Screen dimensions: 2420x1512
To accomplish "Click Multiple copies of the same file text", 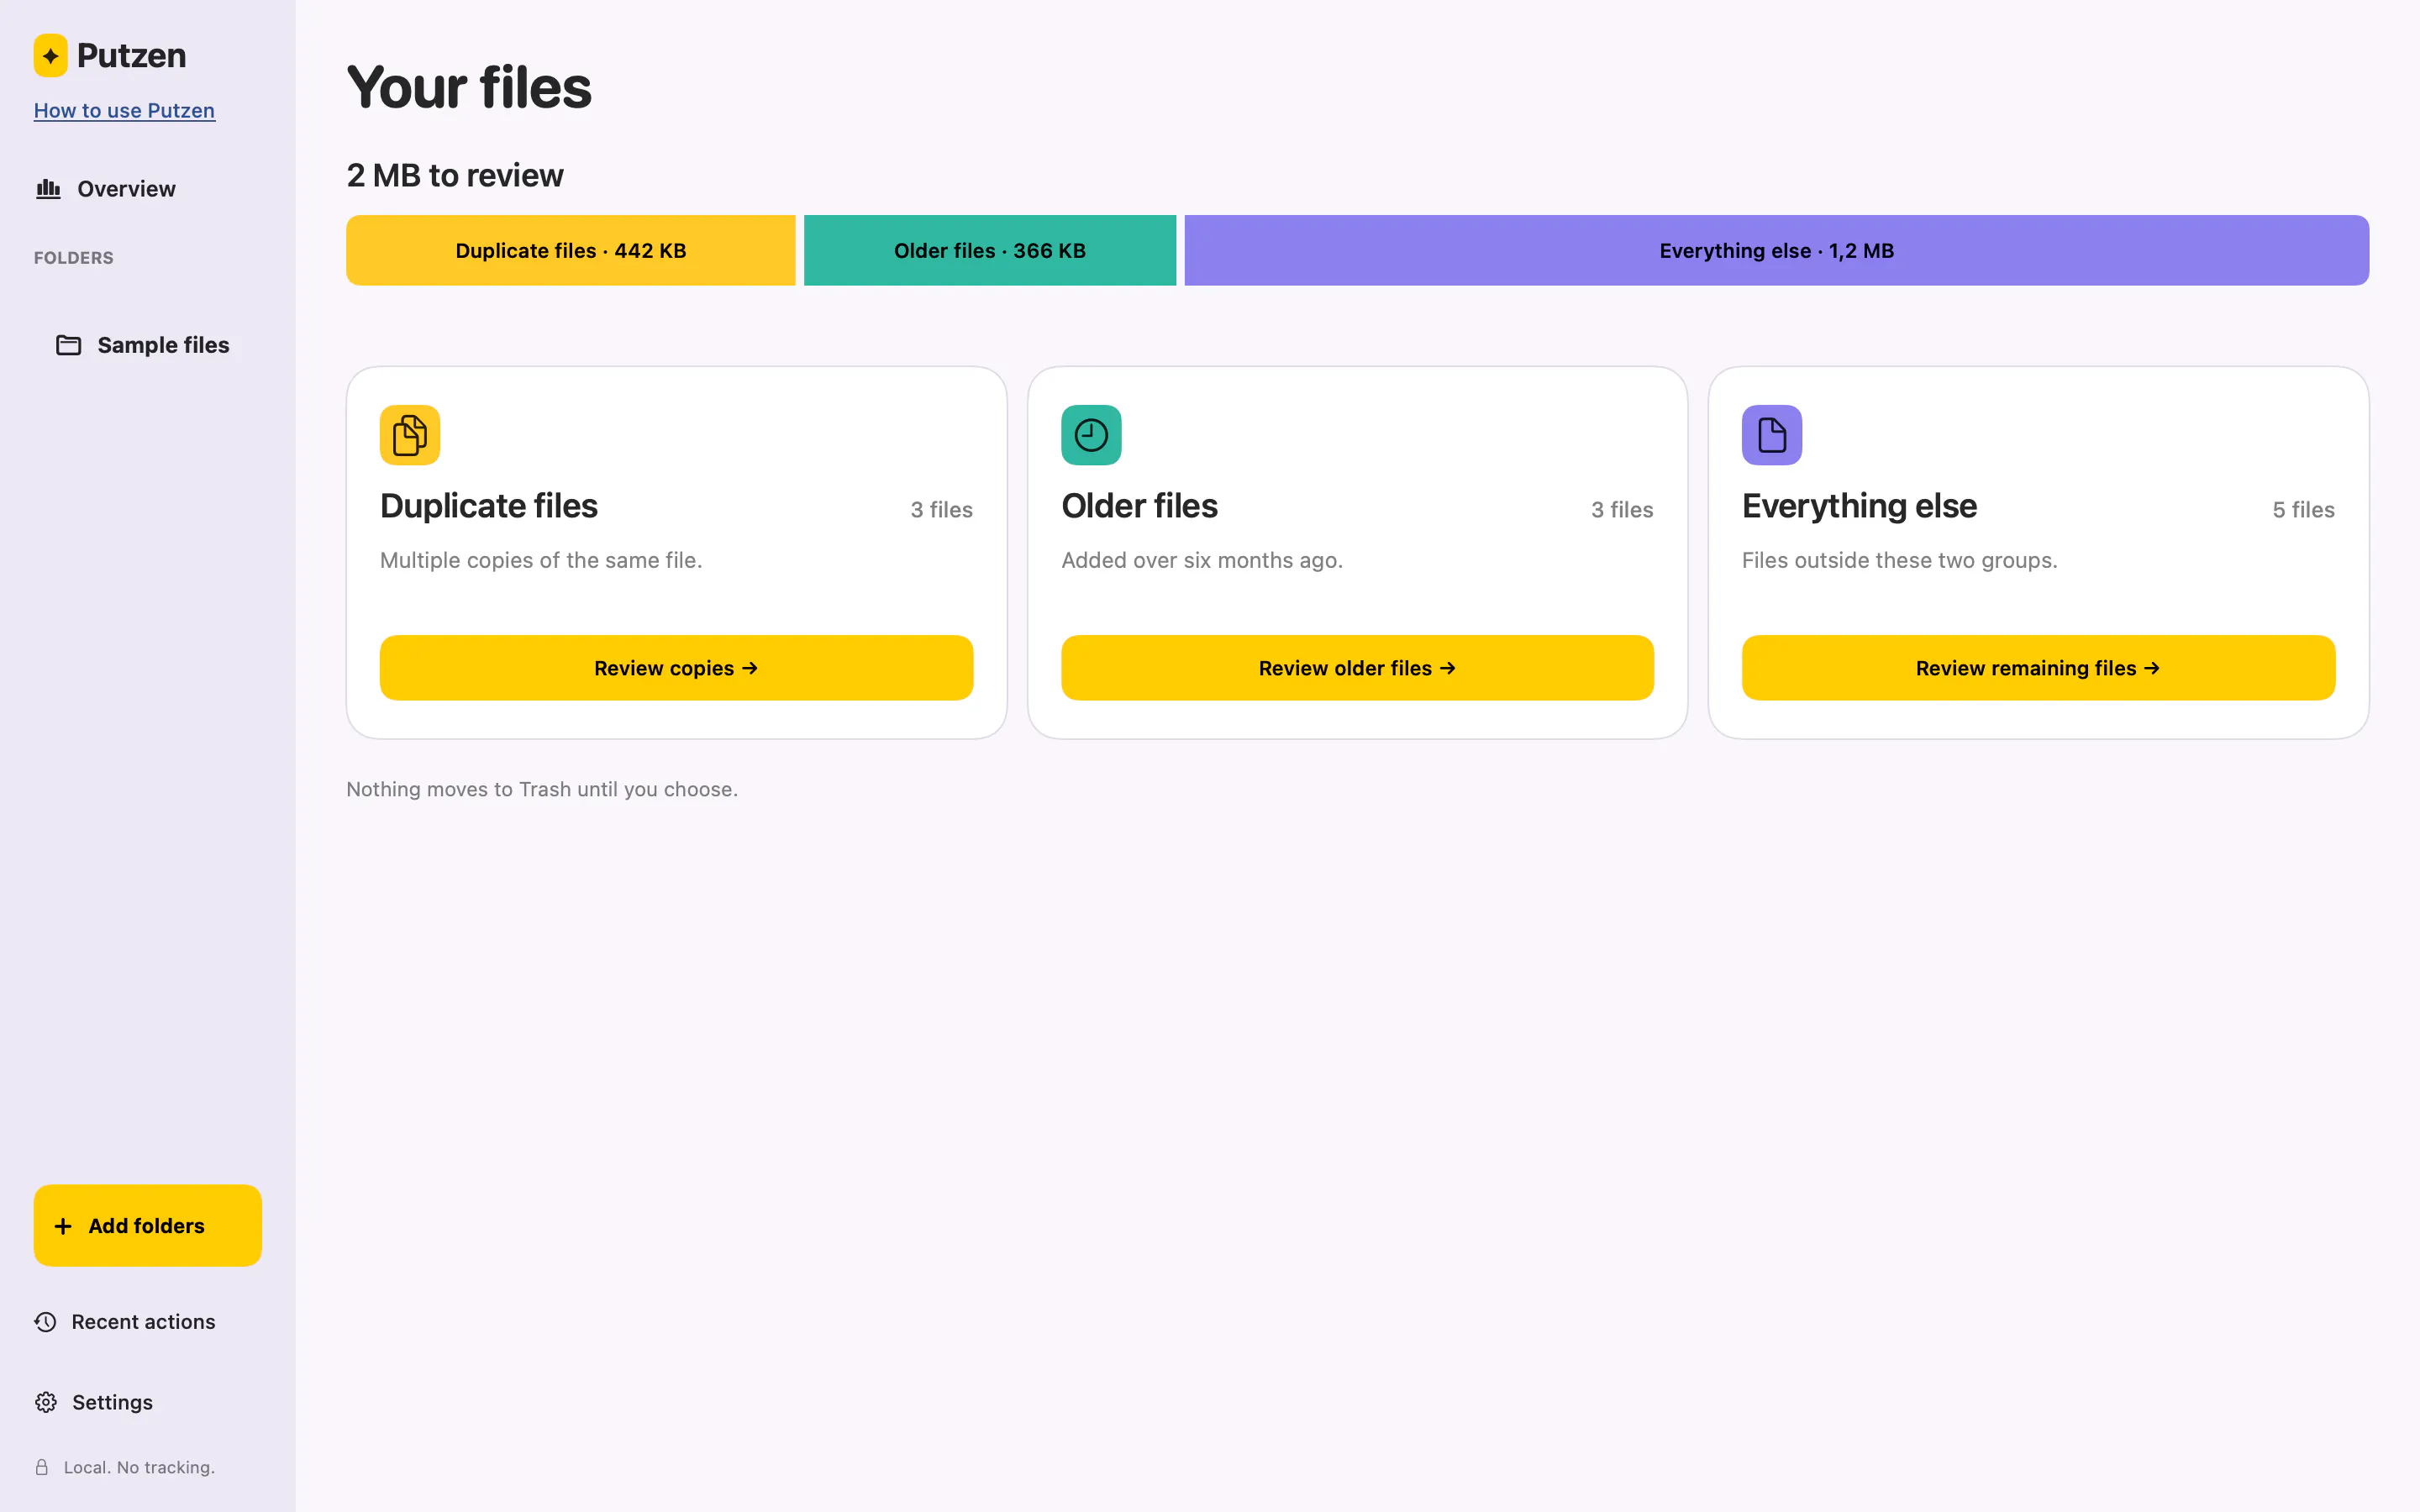I will [x=541, y=560].
